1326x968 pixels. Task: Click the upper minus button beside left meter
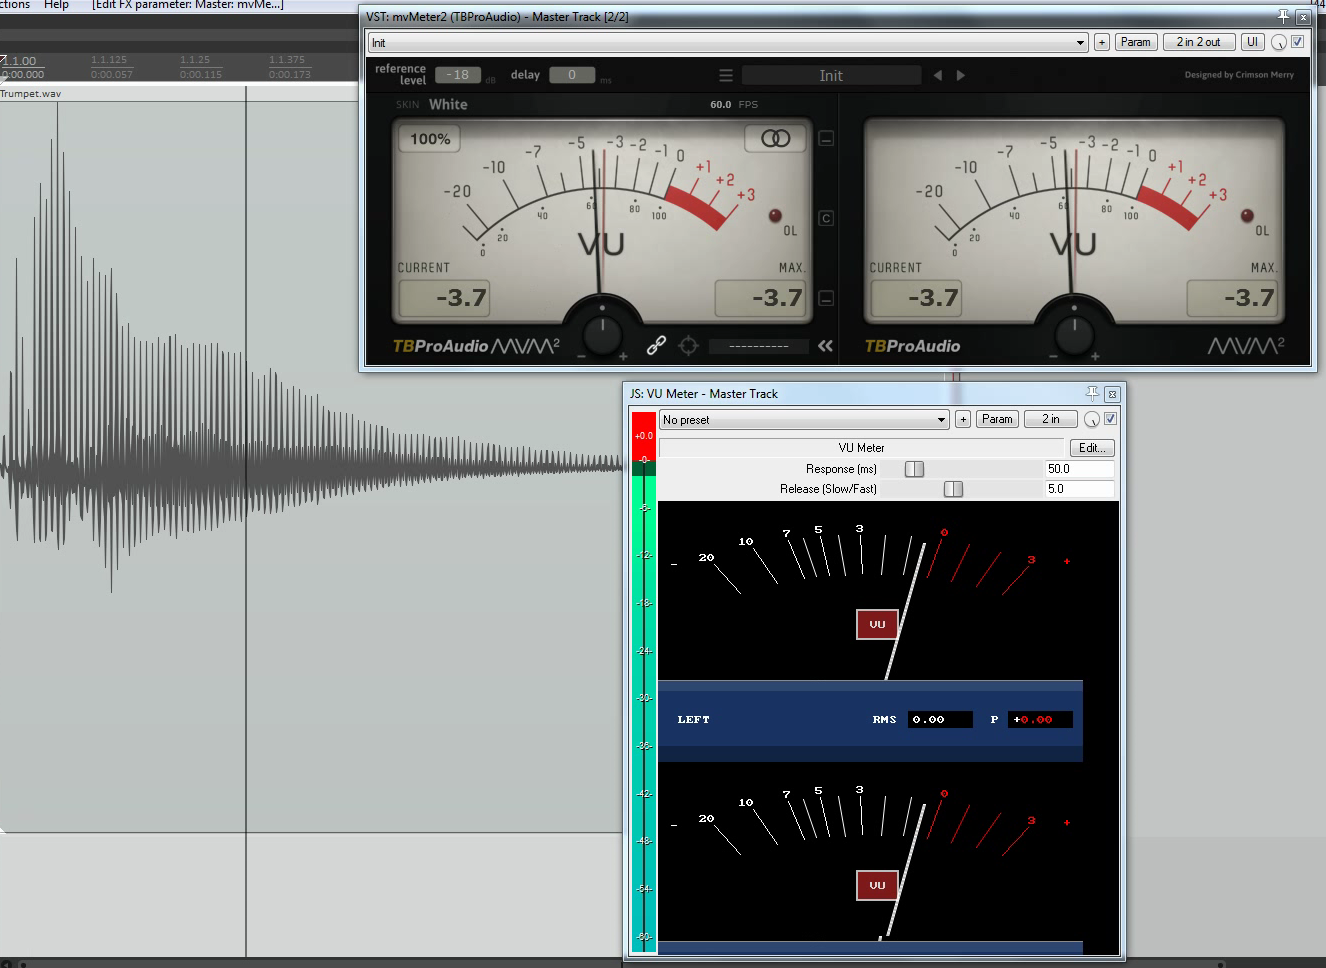[x=826, y=139]
